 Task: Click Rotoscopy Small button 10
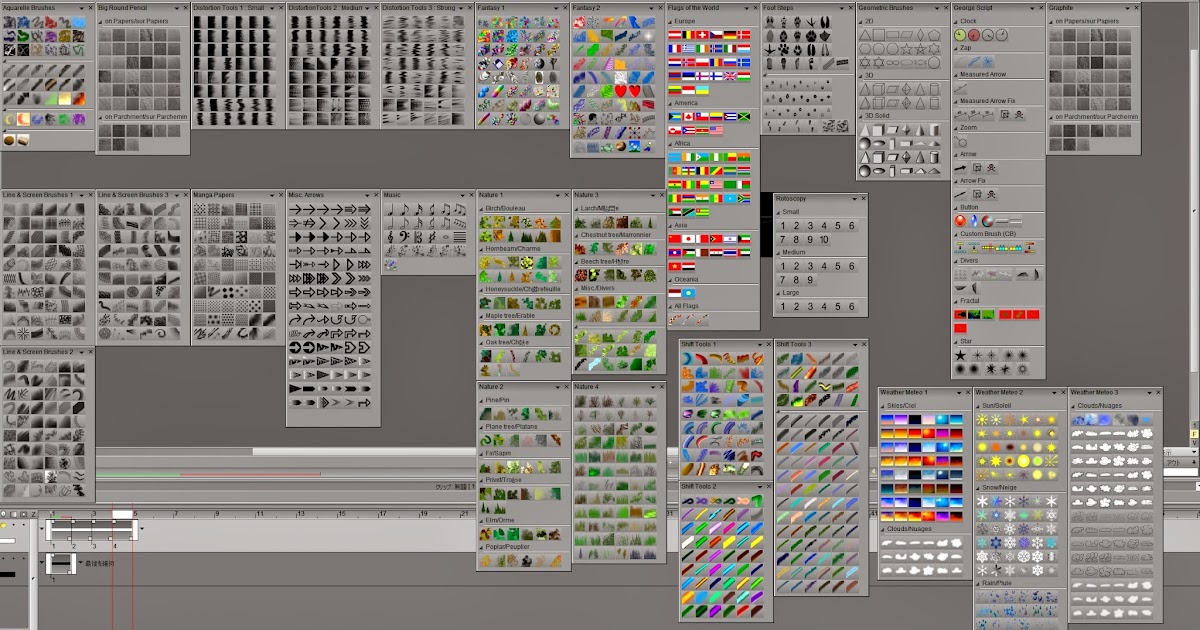point(824,240)
